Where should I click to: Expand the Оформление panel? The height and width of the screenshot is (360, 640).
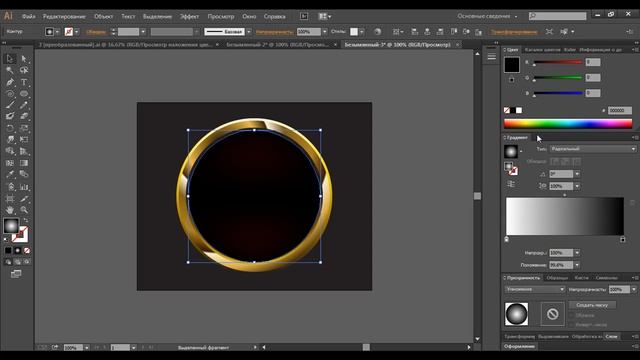[x=519, y=346]
